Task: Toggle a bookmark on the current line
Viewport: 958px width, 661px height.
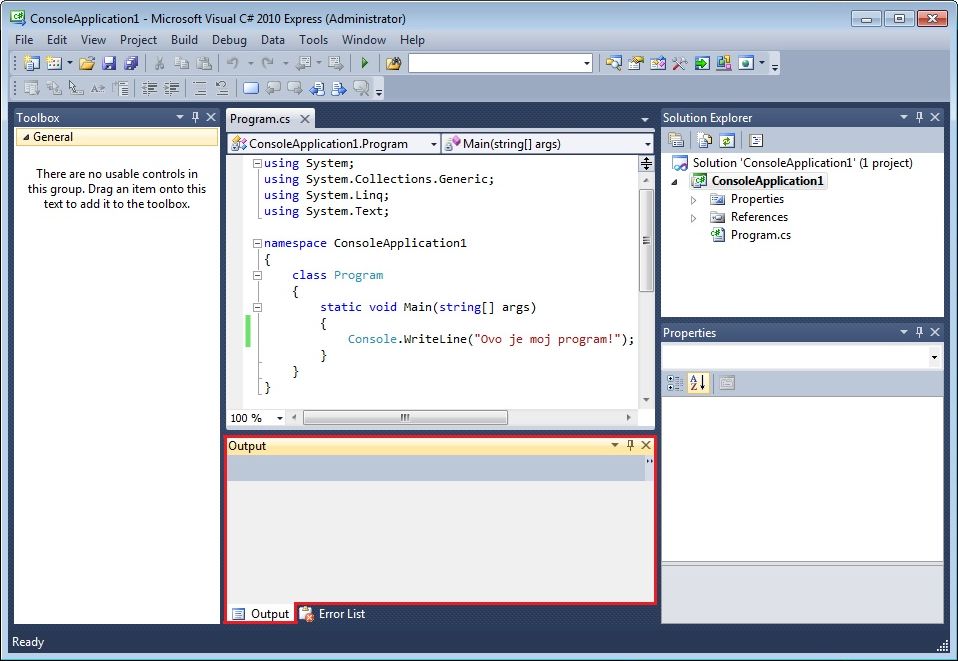Action: coord(250,89)
